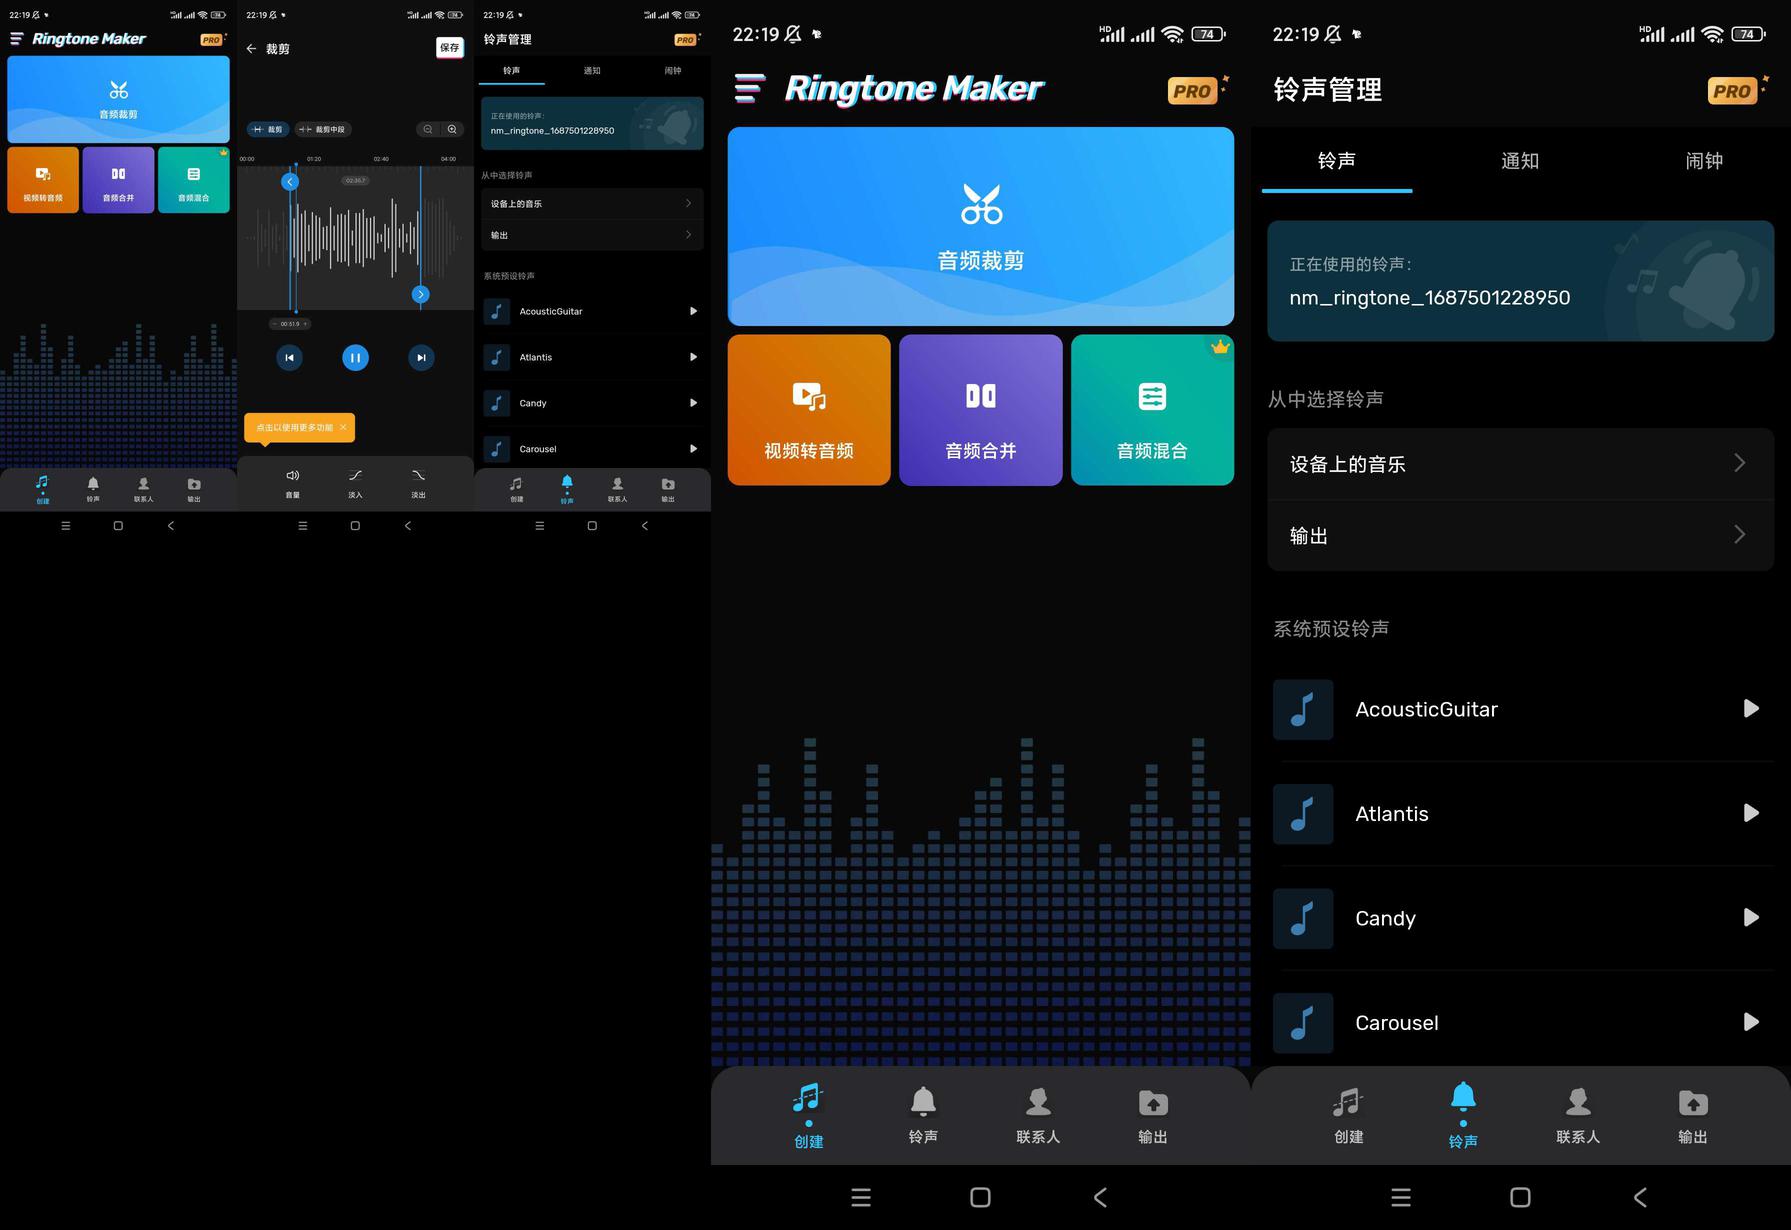This screenshot has height=1230, width=1791.
Task: Switch to the 通知 tab on the large screen
Action: point(1519,161)
